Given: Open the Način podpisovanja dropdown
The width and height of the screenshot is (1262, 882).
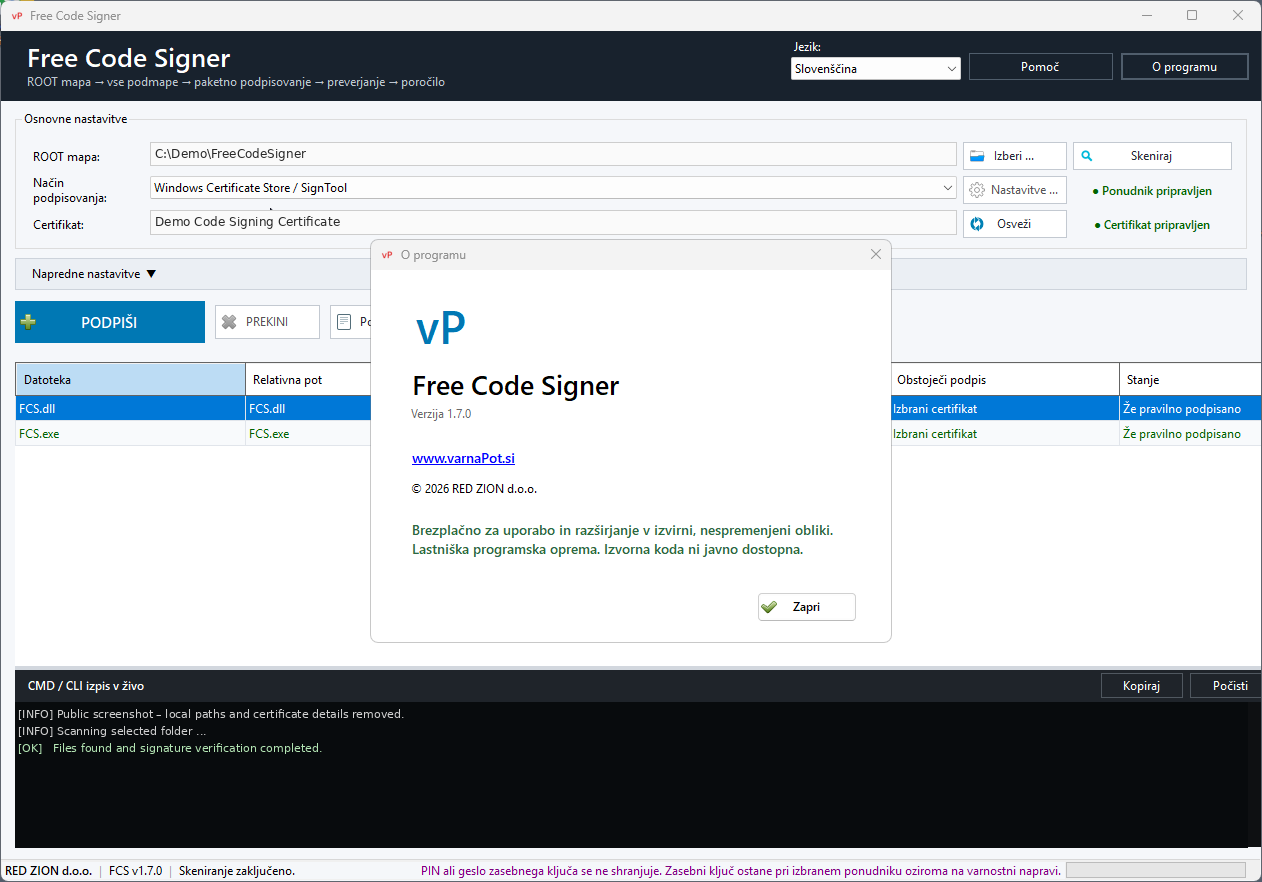Looking at the screenshot, I should [553, 188].
